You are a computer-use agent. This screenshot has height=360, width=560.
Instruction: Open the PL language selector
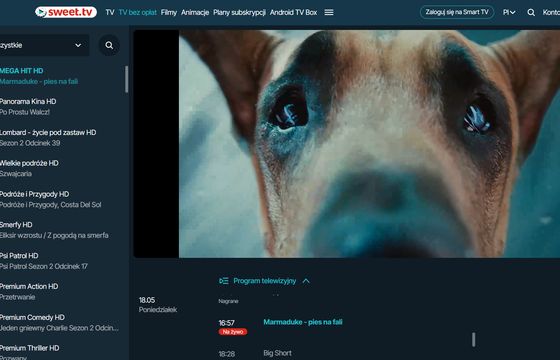509,12
